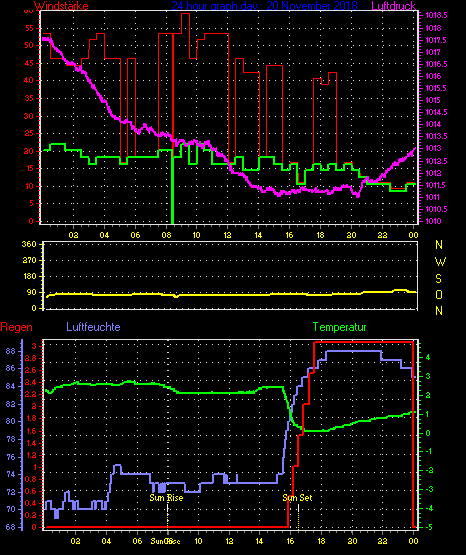Click the 360 wind direction axis value

point(29,244)
